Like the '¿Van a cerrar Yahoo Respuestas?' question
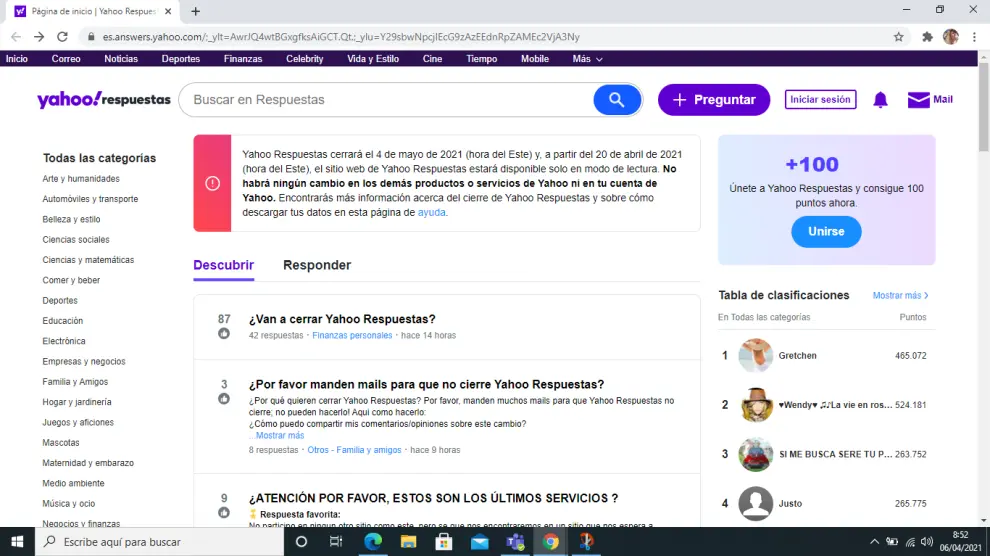This screenshot has height=556, width=990. (224, 334)
